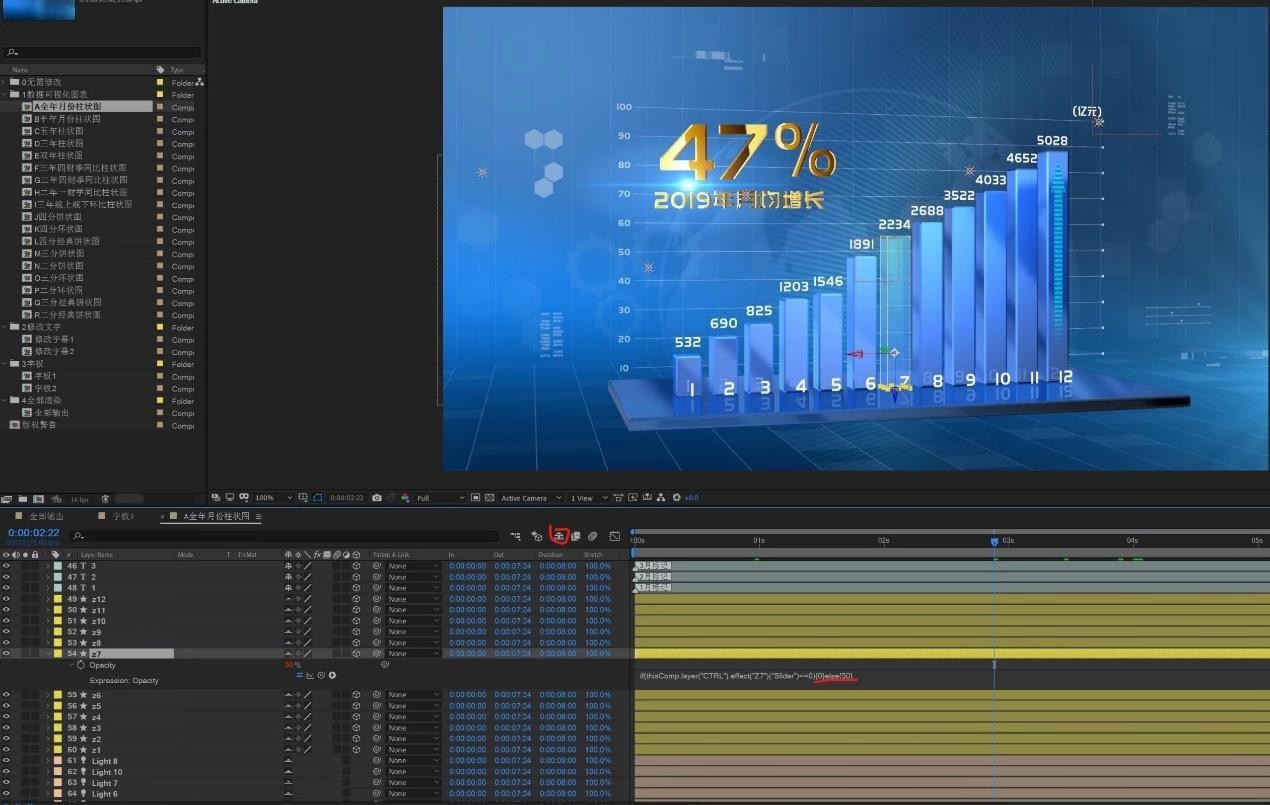
Task: Click the Toggle Pixel Aspect Ratio Correction icon
Action: tap(620, 497)
